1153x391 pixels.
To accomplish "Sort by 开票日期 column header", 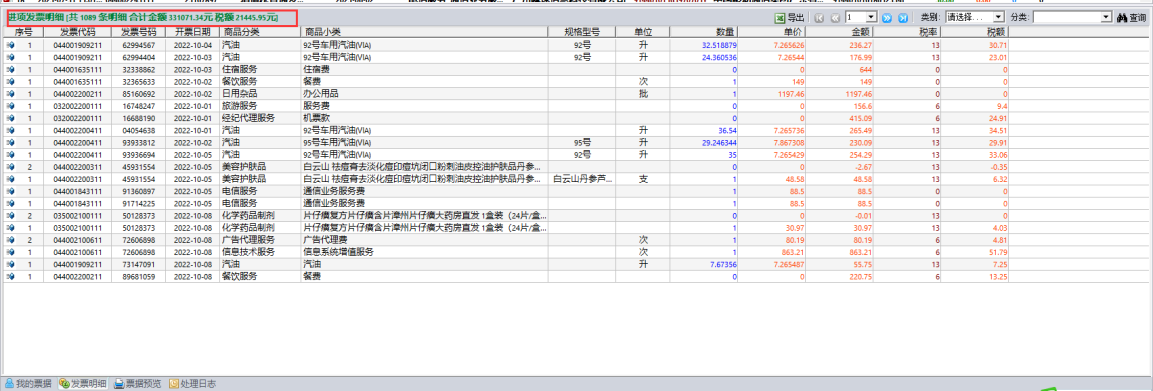I will (192, 32).
